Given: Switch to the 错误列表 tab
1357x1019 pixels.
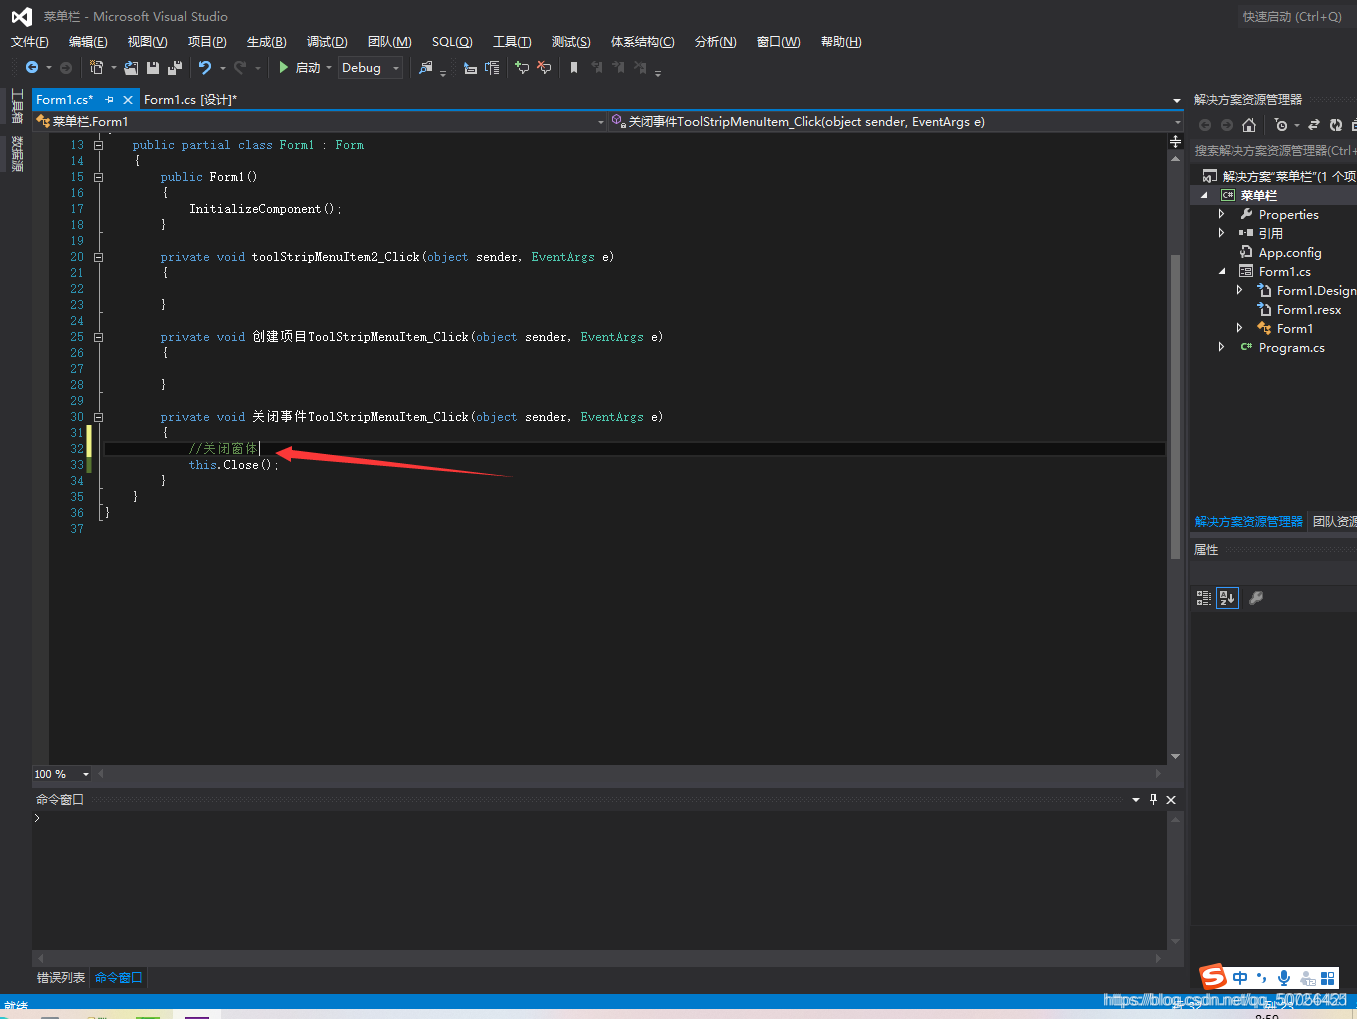Looking at the screenshot, I should [x=61, y=978].
